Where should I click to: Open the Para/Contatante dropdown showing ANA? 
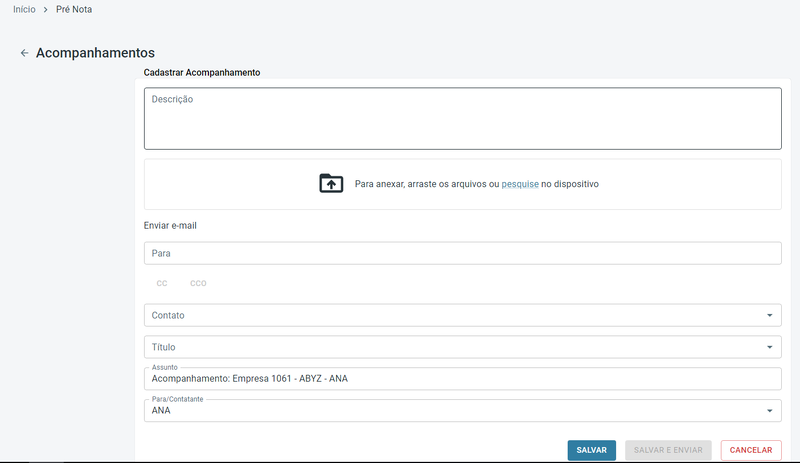pos(462,410)
